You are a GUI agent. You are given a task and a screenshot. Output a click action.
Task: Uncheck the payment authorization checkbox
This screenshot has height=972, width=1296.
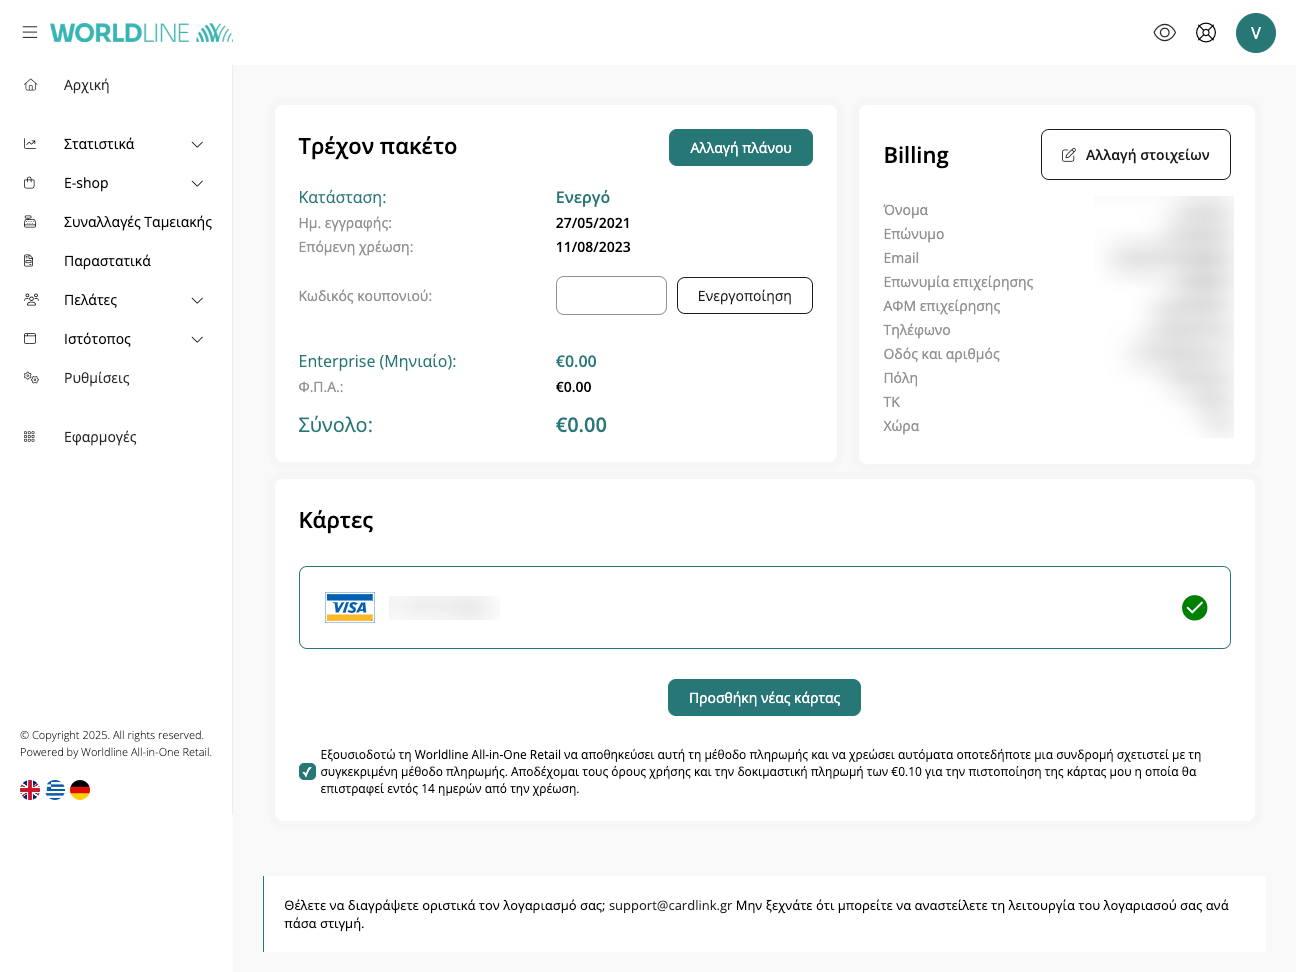click(307, 772)
